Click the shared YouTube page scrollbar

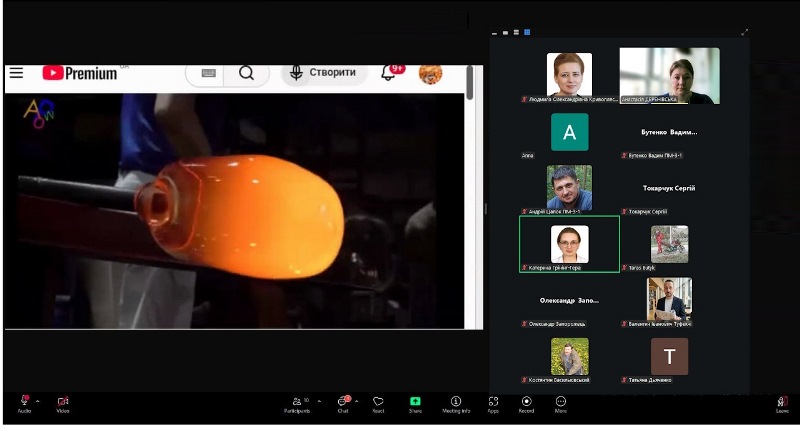click(469, 83)
